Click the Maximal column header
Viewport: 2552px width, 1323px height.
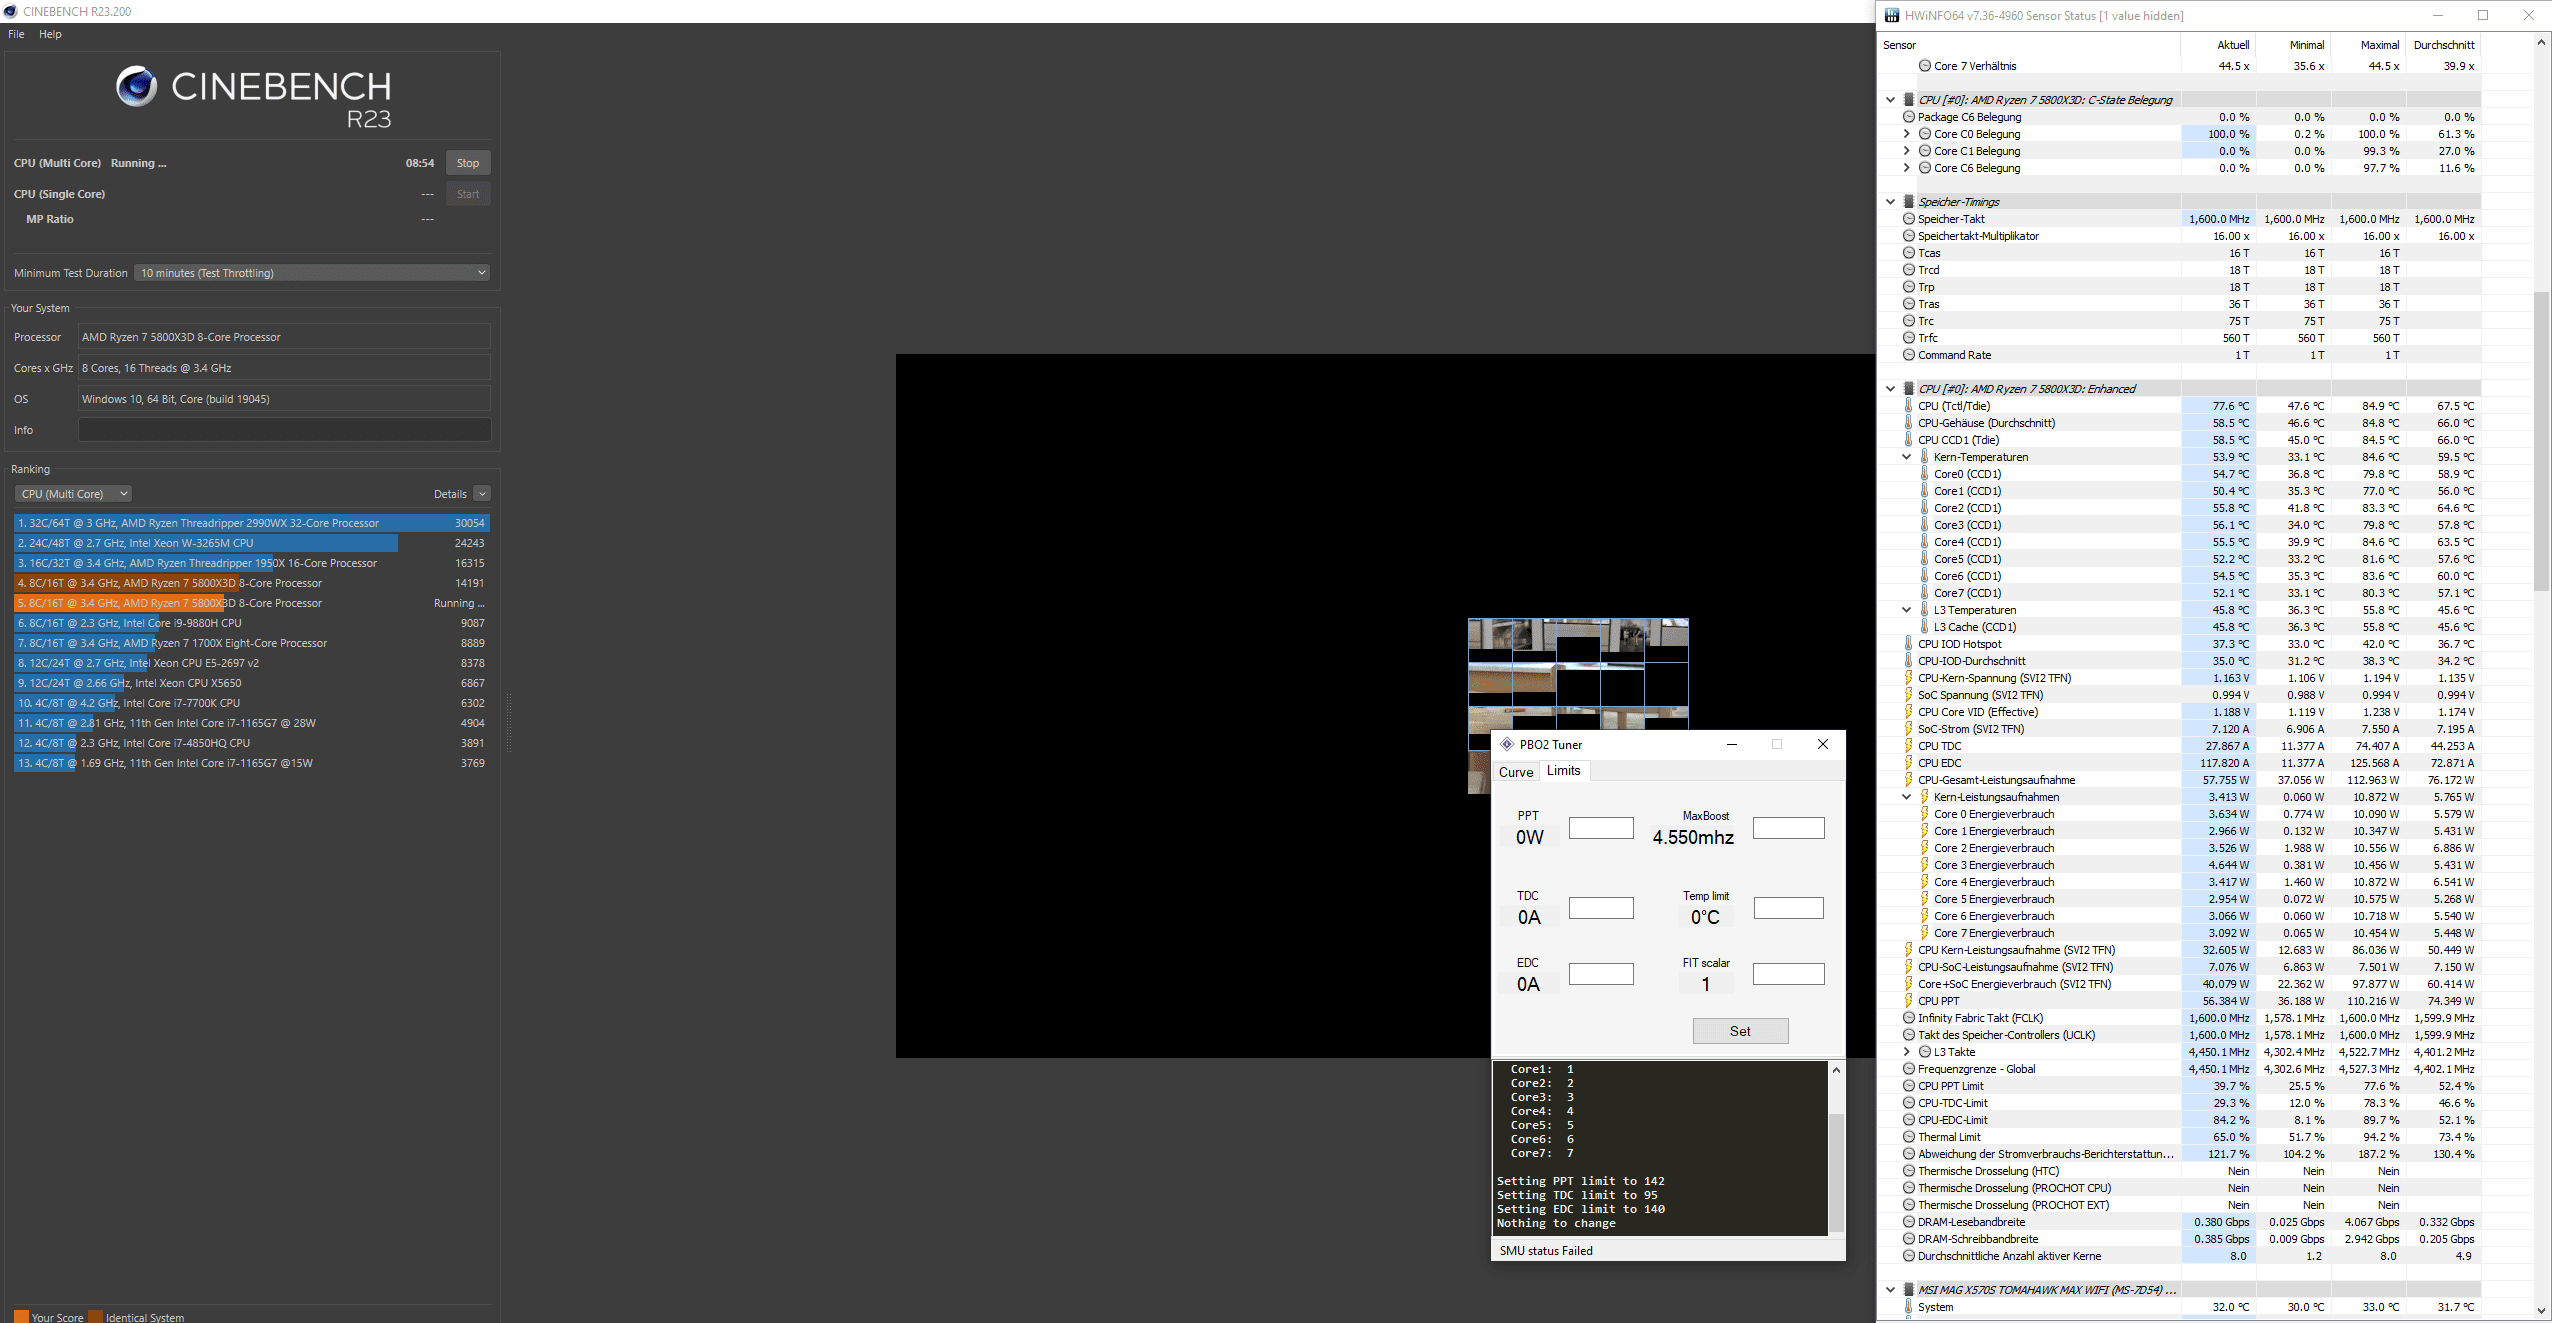pos(2379,45)
